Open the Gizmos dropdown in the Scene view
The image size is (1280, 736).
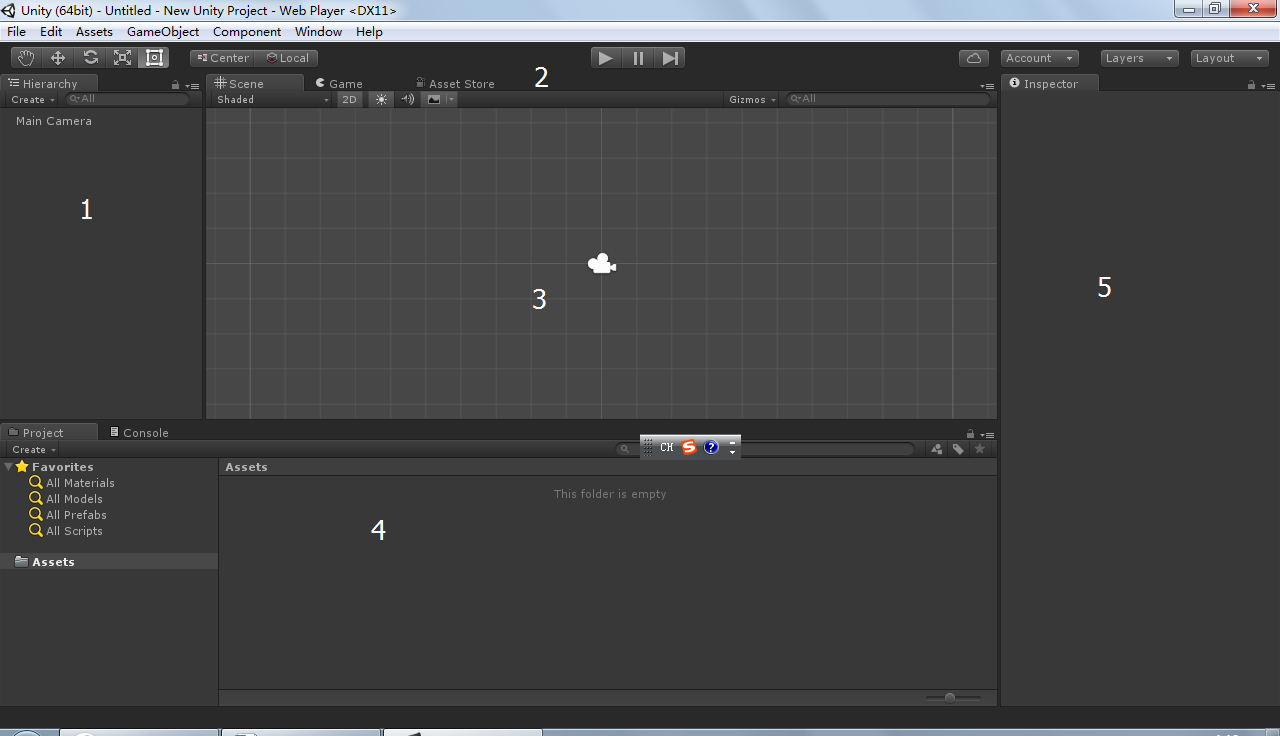[751, 99]
